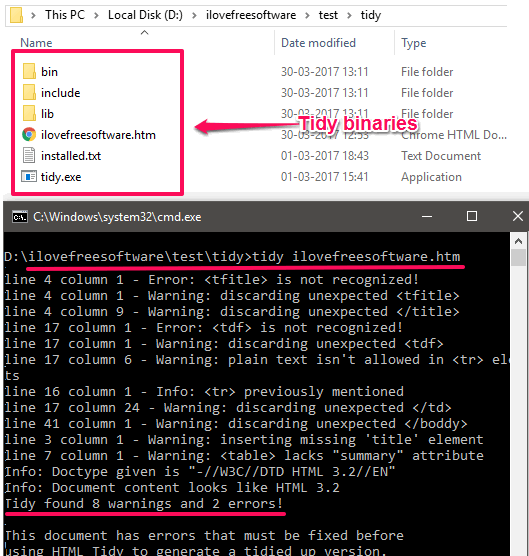Click the cmd.exe title bar icon
This screenshot has width=529, height=556.
(20, 216)
